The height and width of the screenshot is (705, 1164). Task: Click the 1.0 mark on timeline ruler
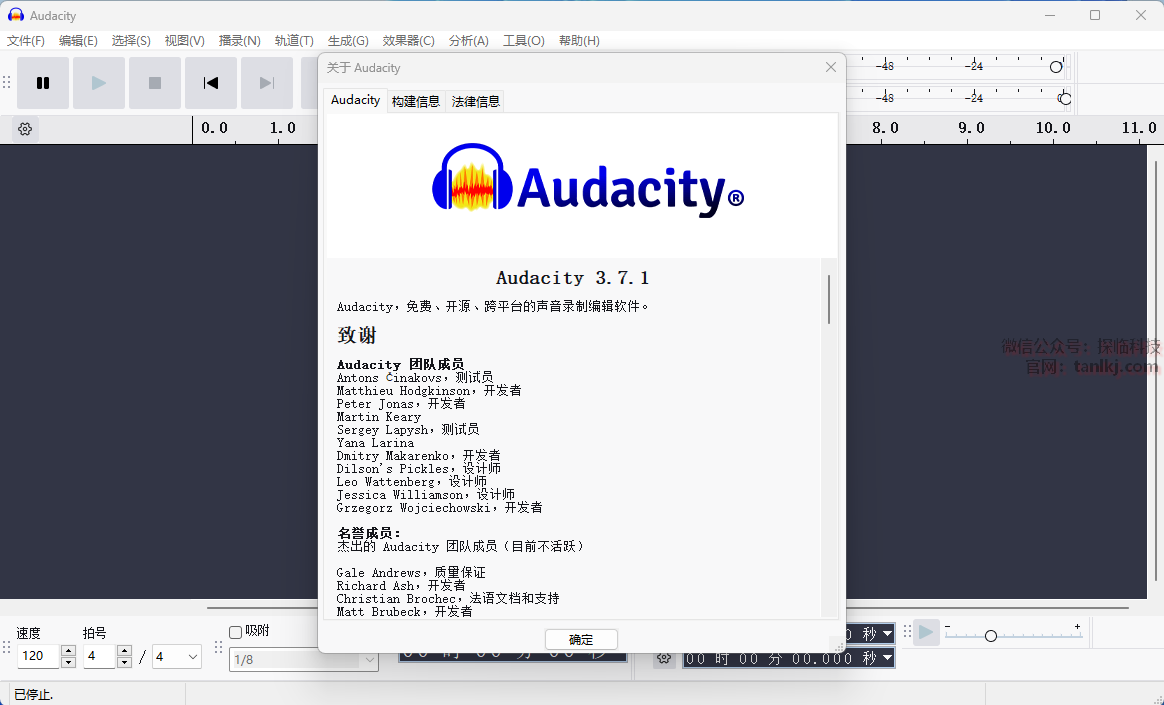click(282, 128)
